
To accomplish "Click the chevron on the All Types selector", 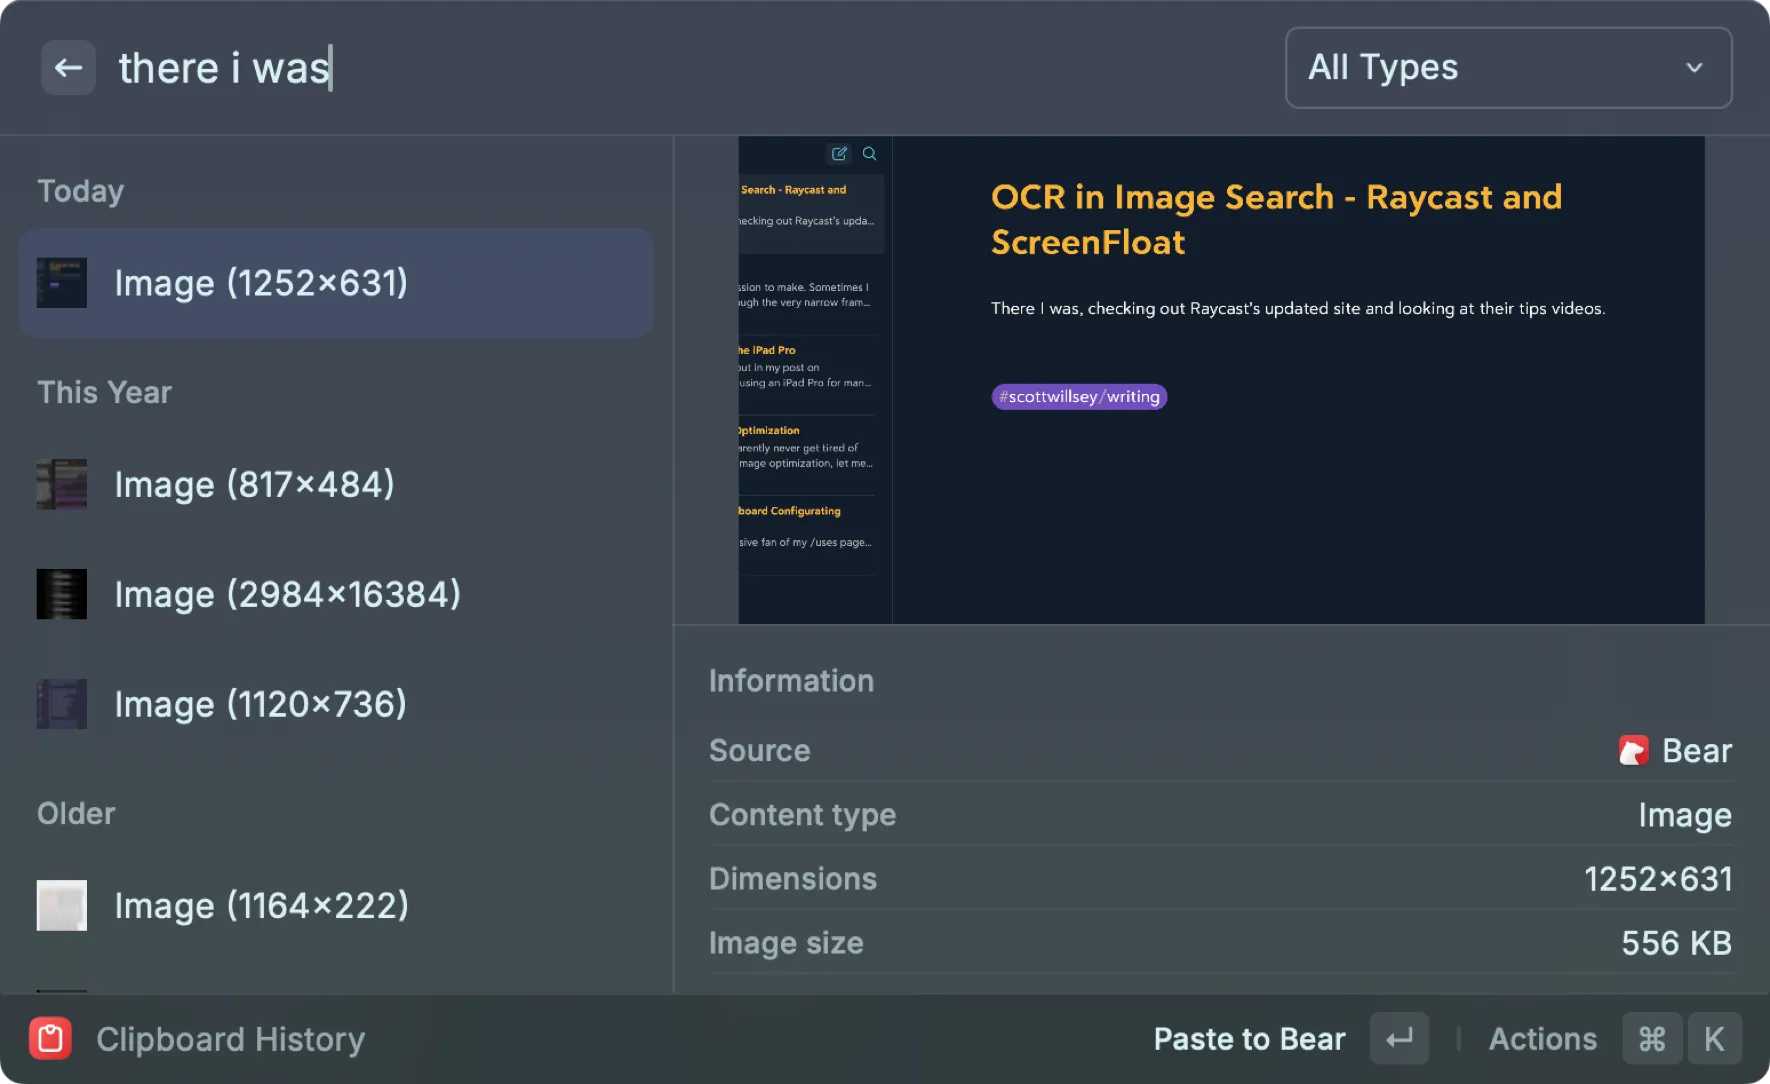I will tap(1694, 68).
